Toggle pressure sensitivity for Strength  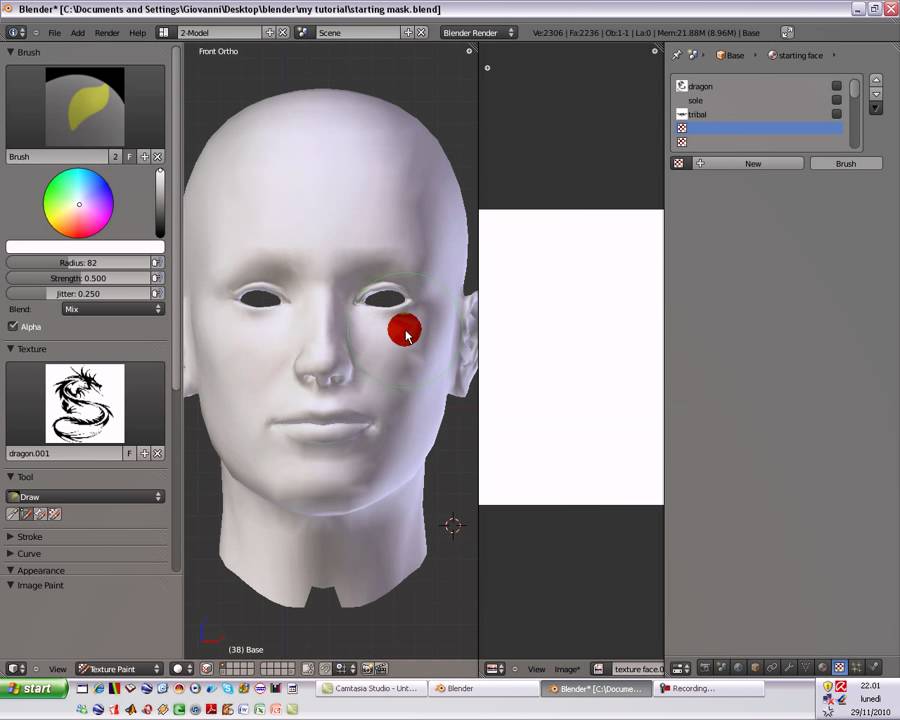coord(157,278)
